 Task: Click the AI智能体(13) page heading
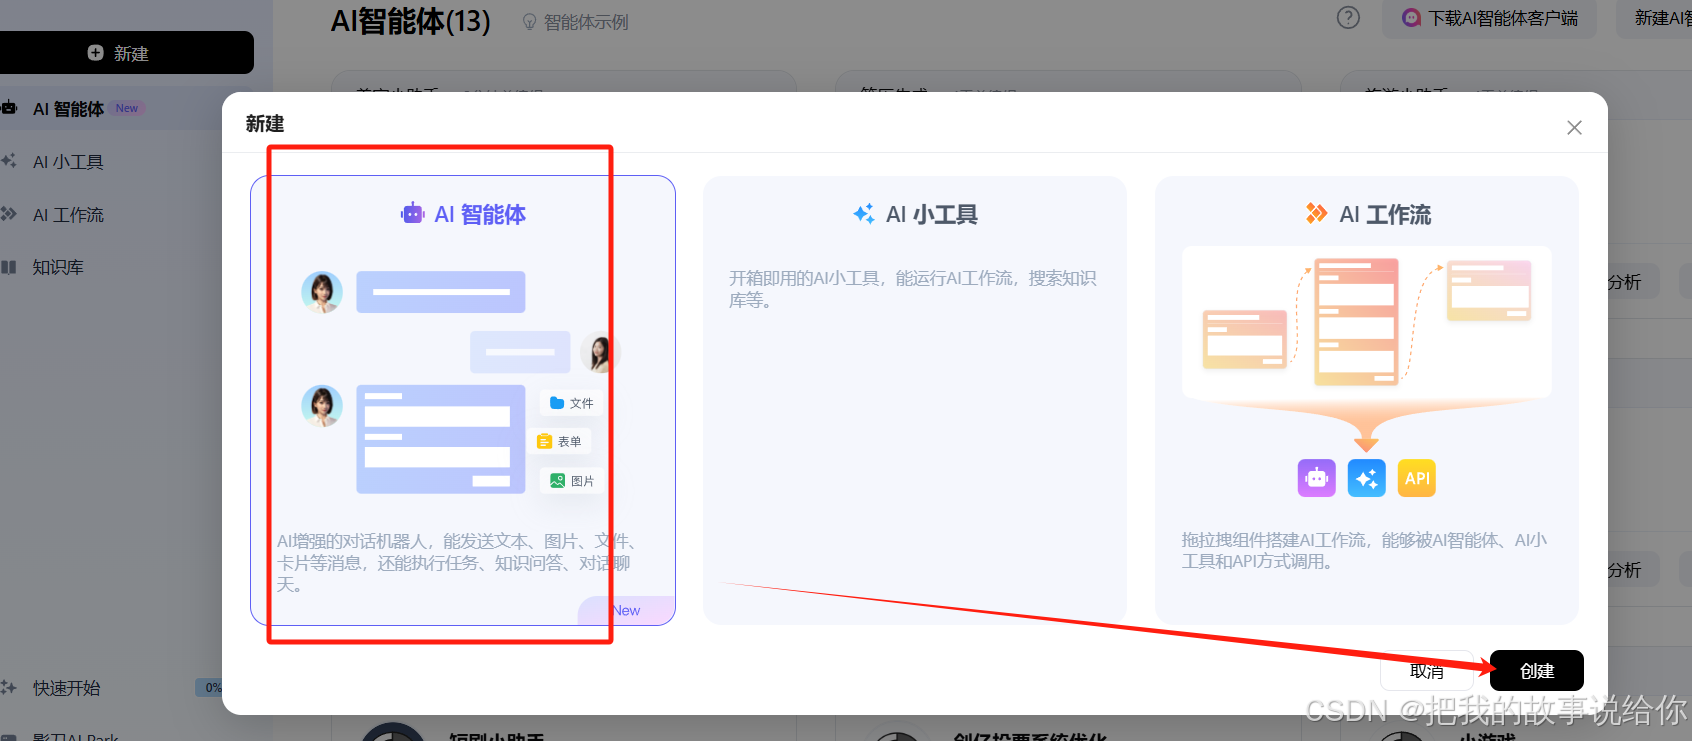[411, 21]
